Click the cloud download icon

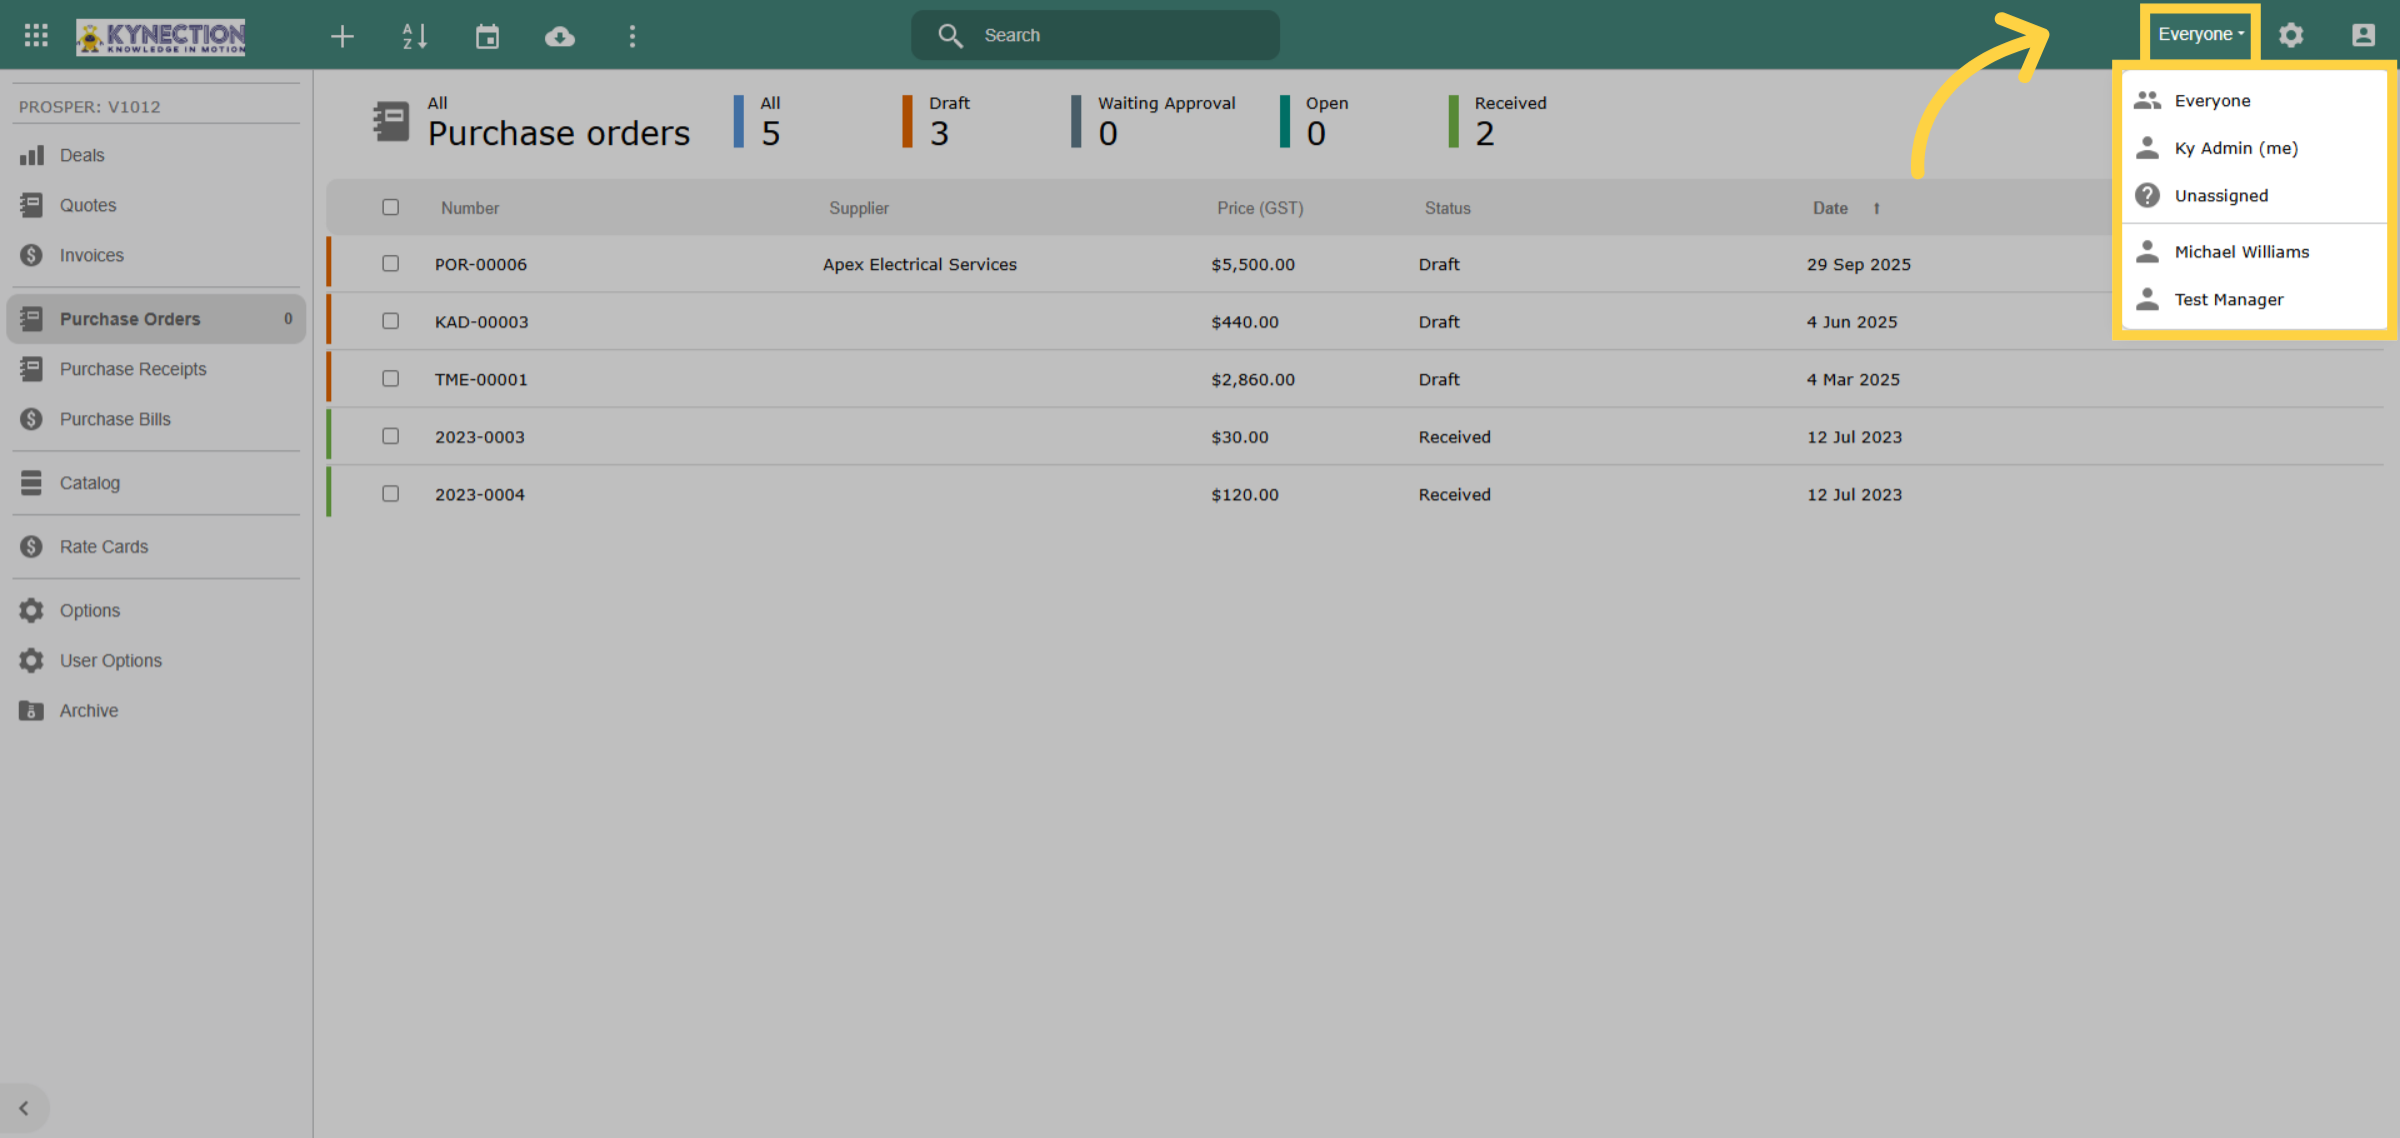560,36
